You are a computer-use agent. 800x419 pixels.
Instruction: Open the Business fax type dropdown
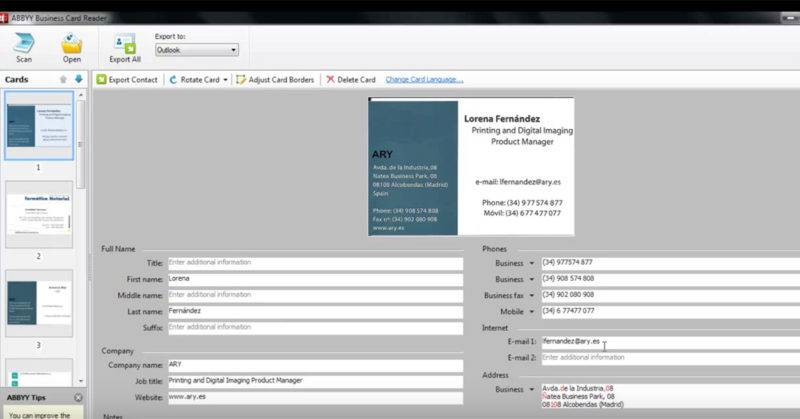pyautogui.click(x=531, y=295)
